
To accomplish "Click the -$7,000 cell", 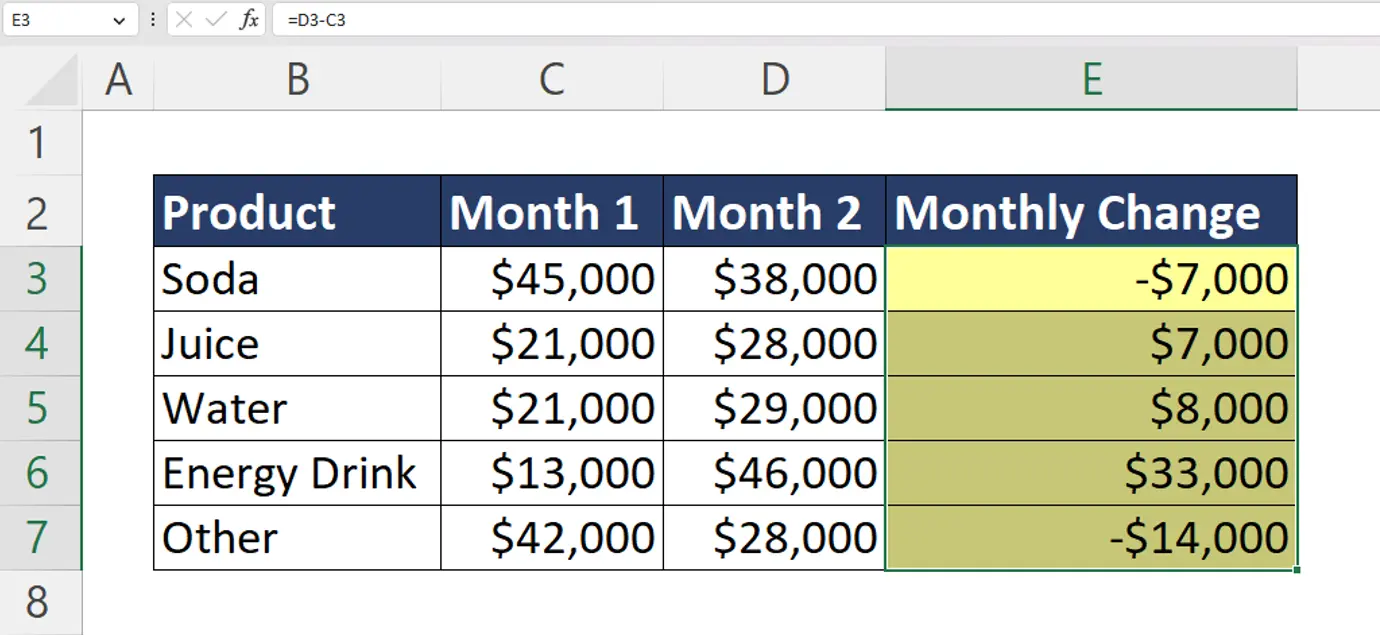I will coord(1090,278).
